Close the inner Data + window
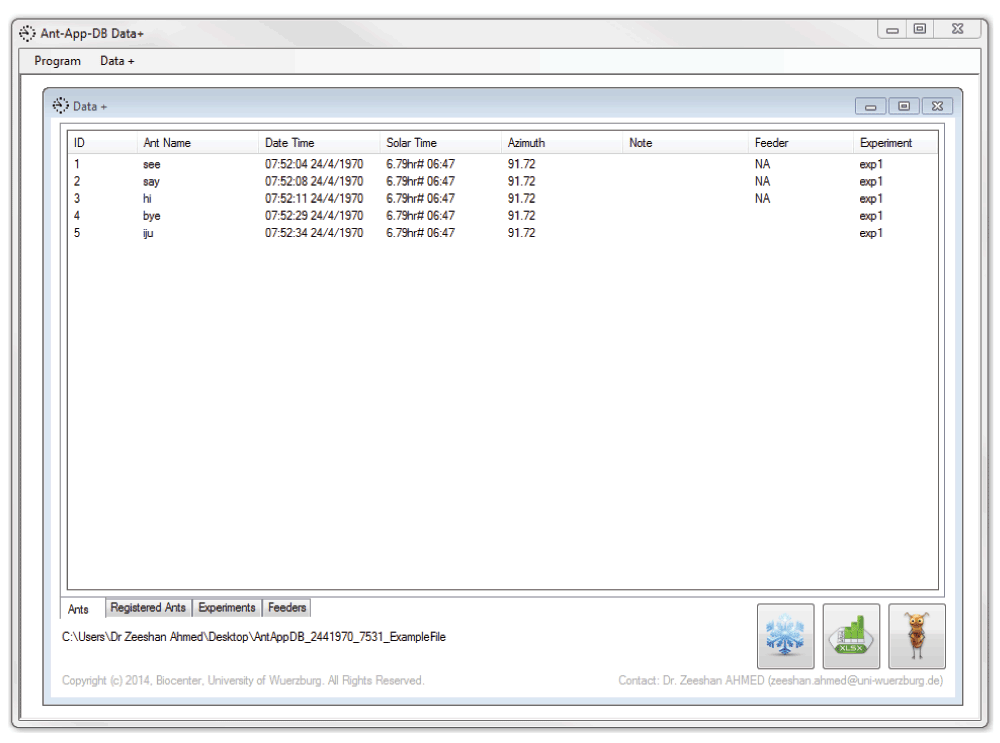The width and height of the screenshot is (1000, 743). point(937,106)
